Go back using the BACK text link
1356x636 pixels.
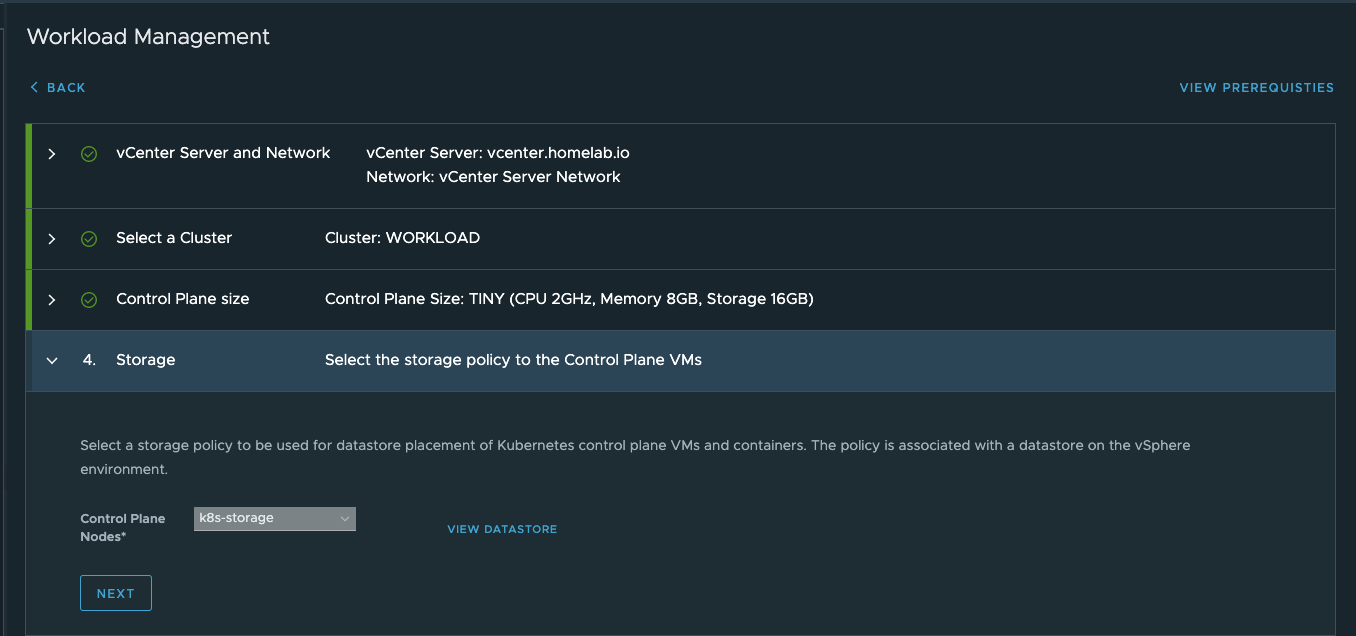click(66, 88)
